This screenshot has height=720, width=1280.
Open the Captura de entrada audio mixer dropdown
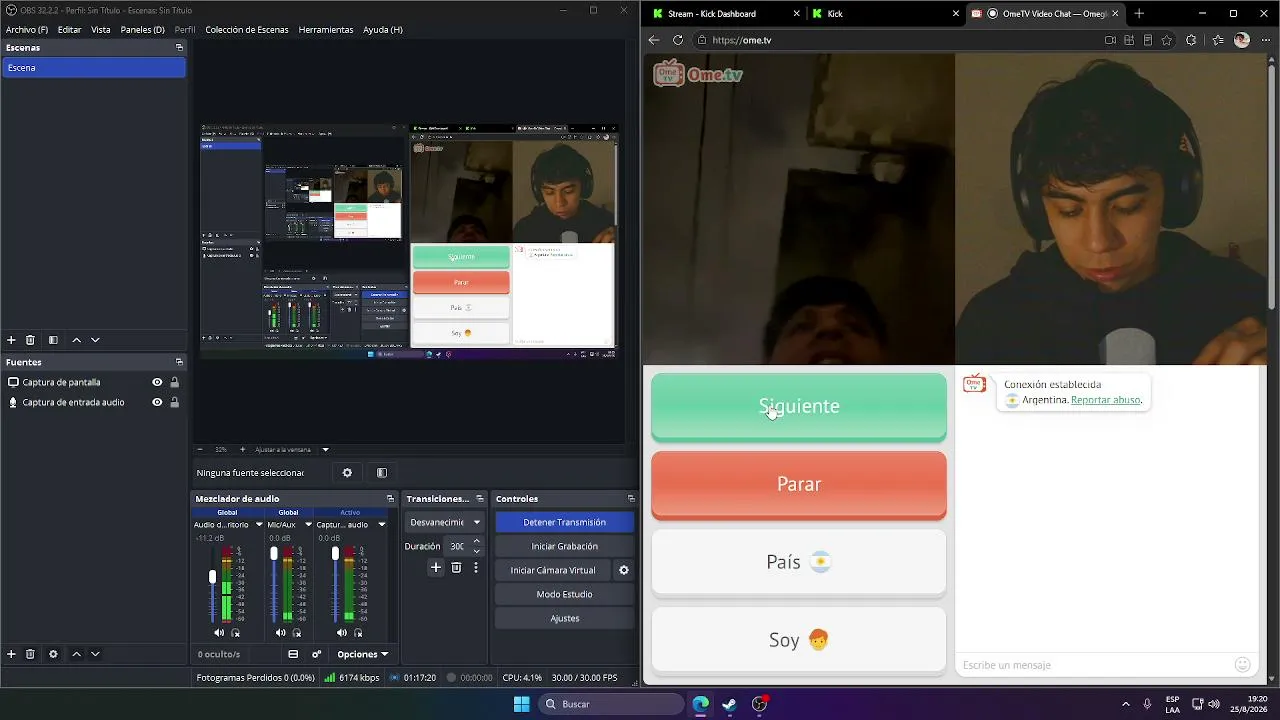(x=381, y=525)
